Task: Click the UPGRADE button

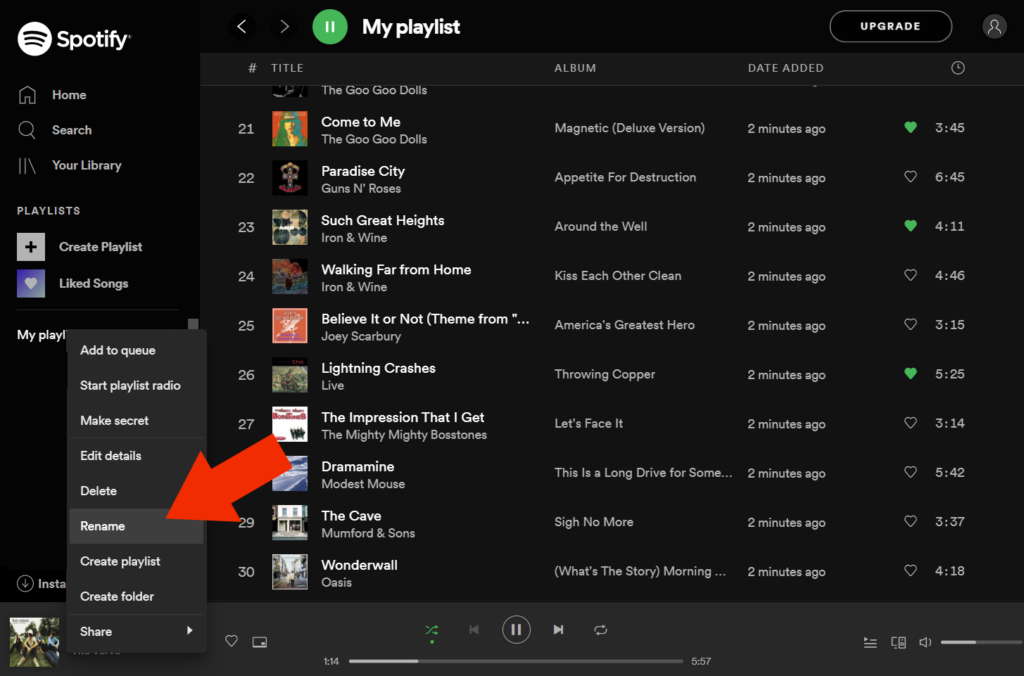Action: click(890, 26)
